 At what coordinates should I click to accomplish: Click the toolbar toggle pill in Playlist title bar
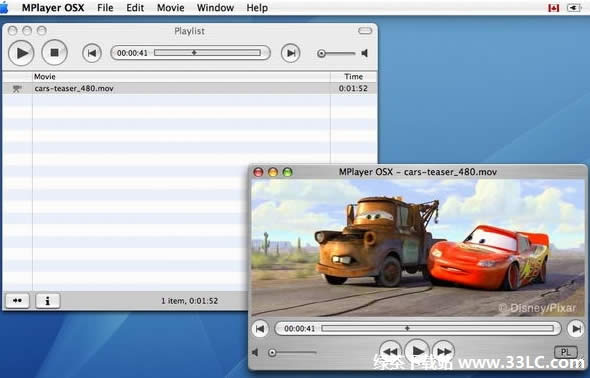point(365,31)
